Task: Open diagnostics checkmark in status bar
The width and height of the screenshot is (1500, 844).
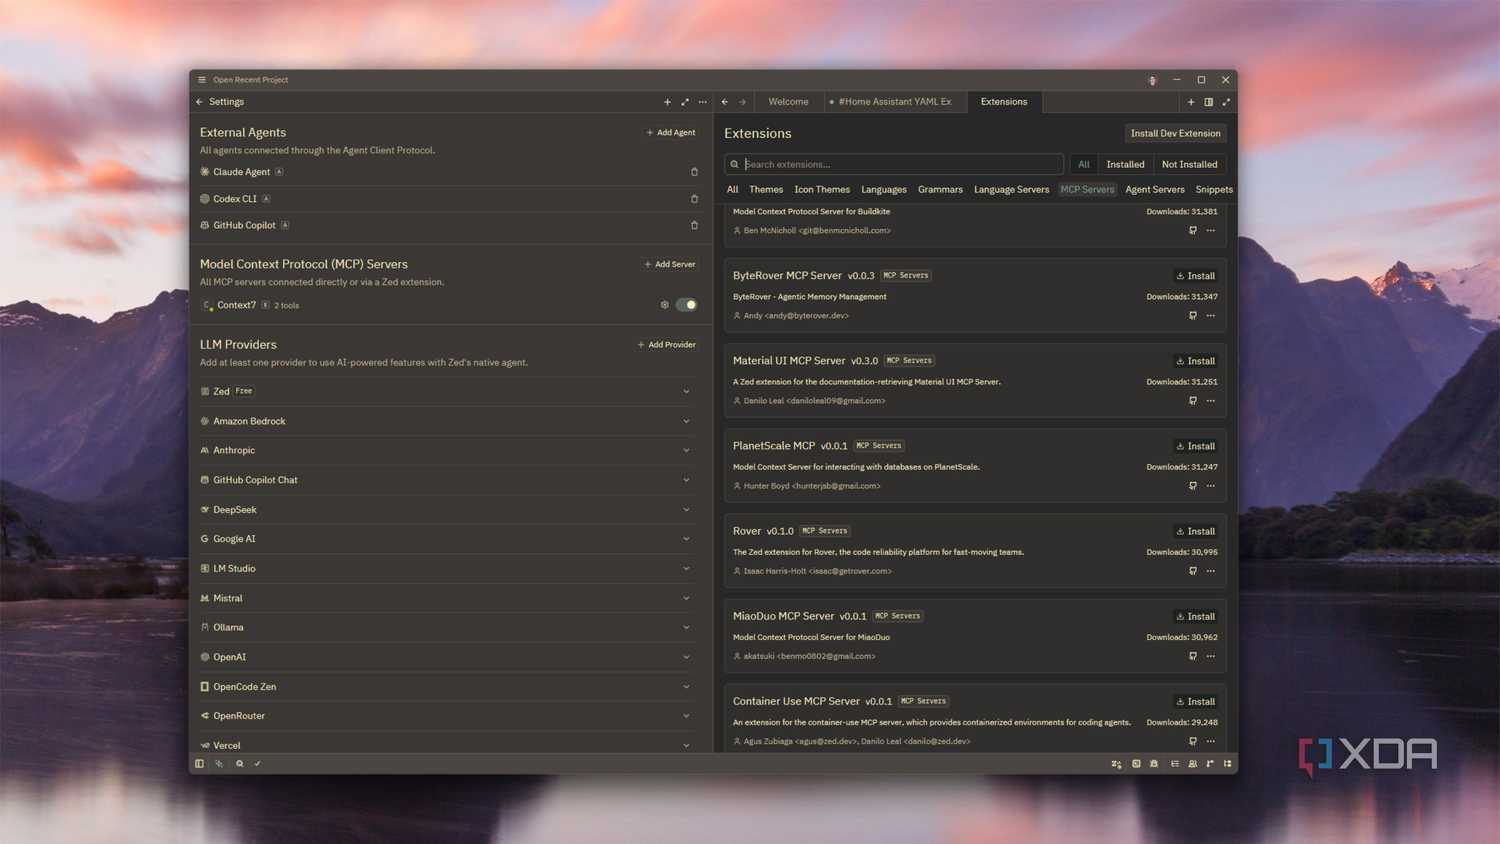Action: point(257,764)
